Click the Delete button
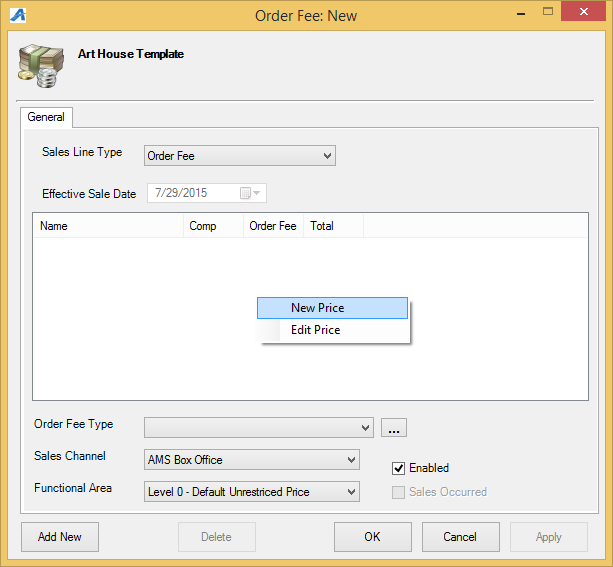 click(217, 537)
